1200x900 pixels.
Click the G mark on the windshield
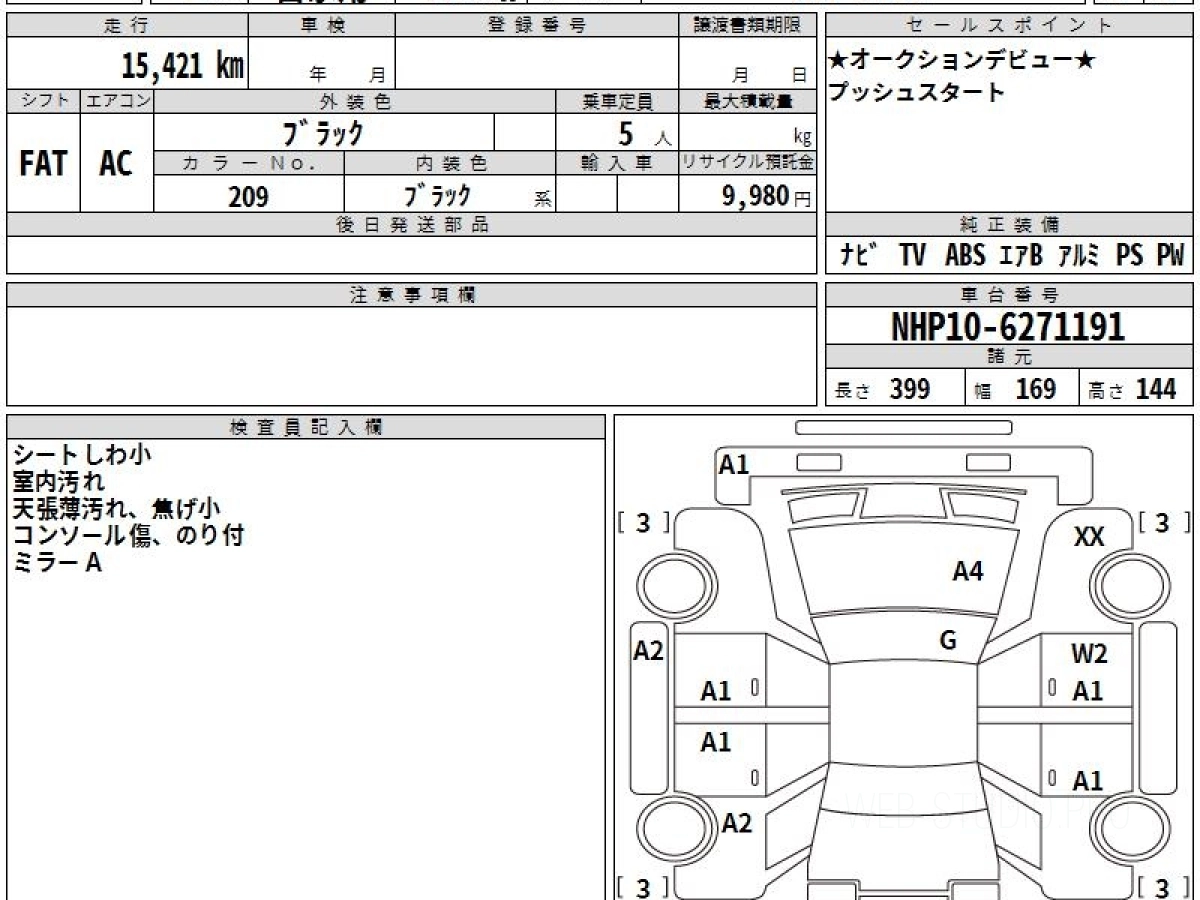coord(948,641)
